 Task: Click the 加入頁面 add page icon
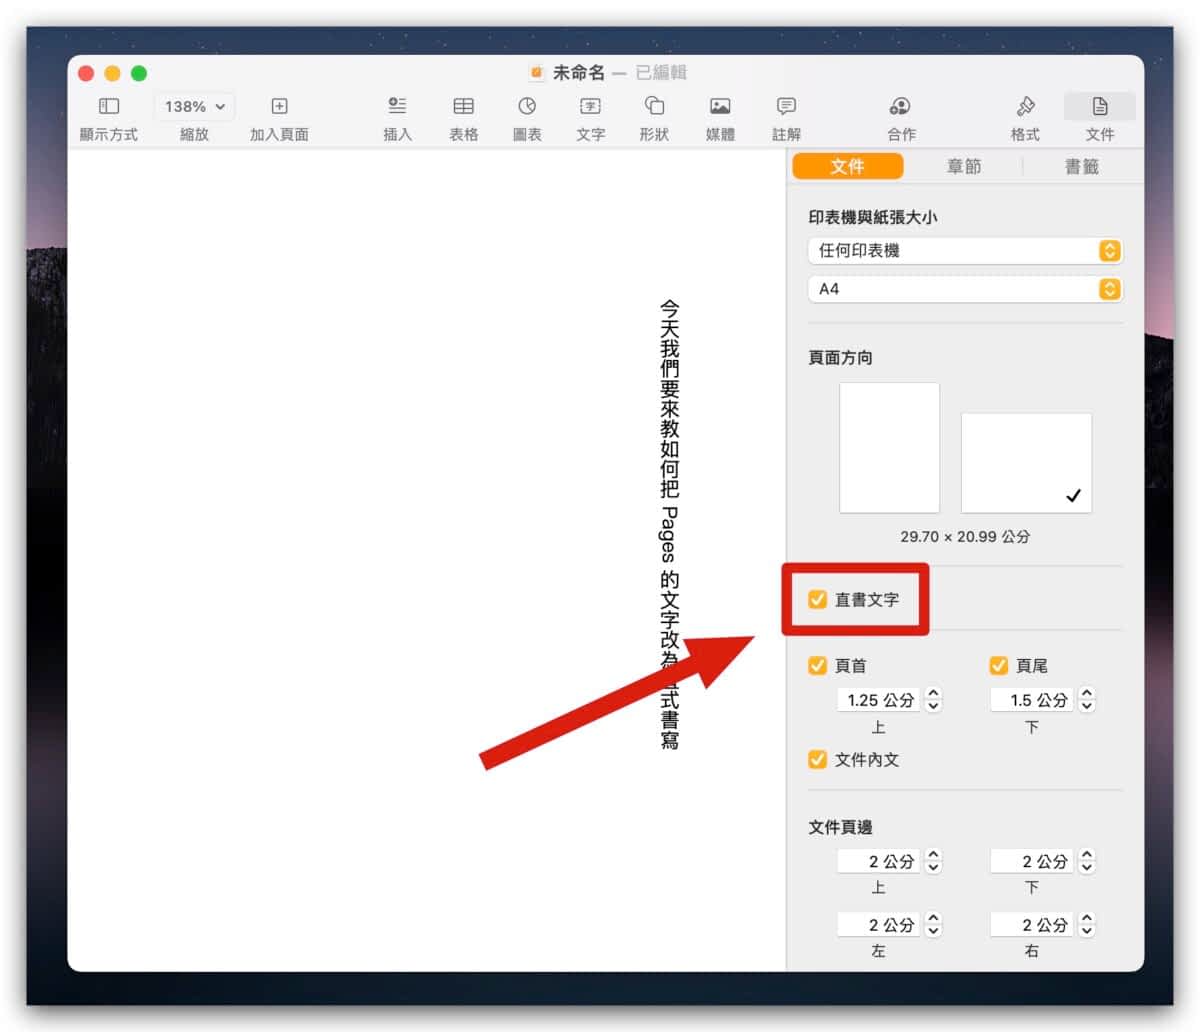pyautogui.click(x=279, y=106)
